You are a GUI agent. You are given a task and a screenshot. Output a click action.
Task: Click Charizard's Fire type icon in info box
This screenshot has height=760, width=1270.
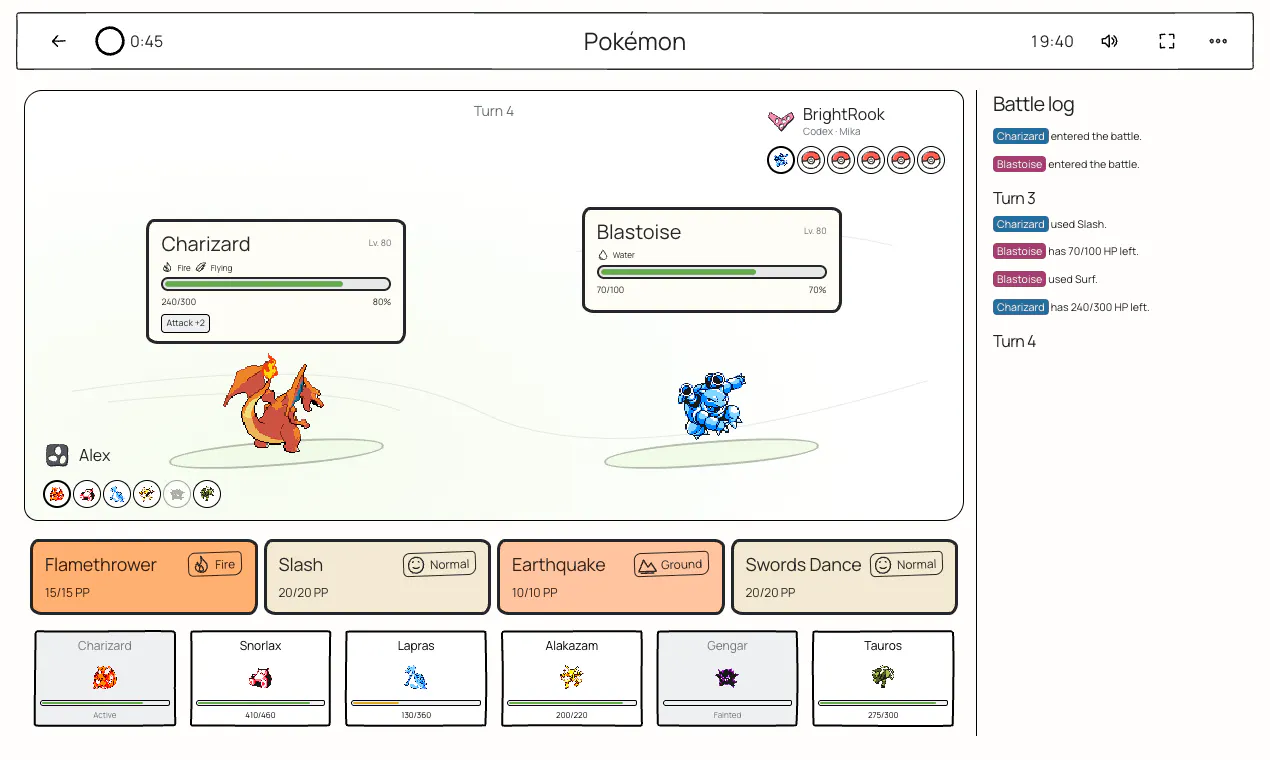tap(167, 268)
